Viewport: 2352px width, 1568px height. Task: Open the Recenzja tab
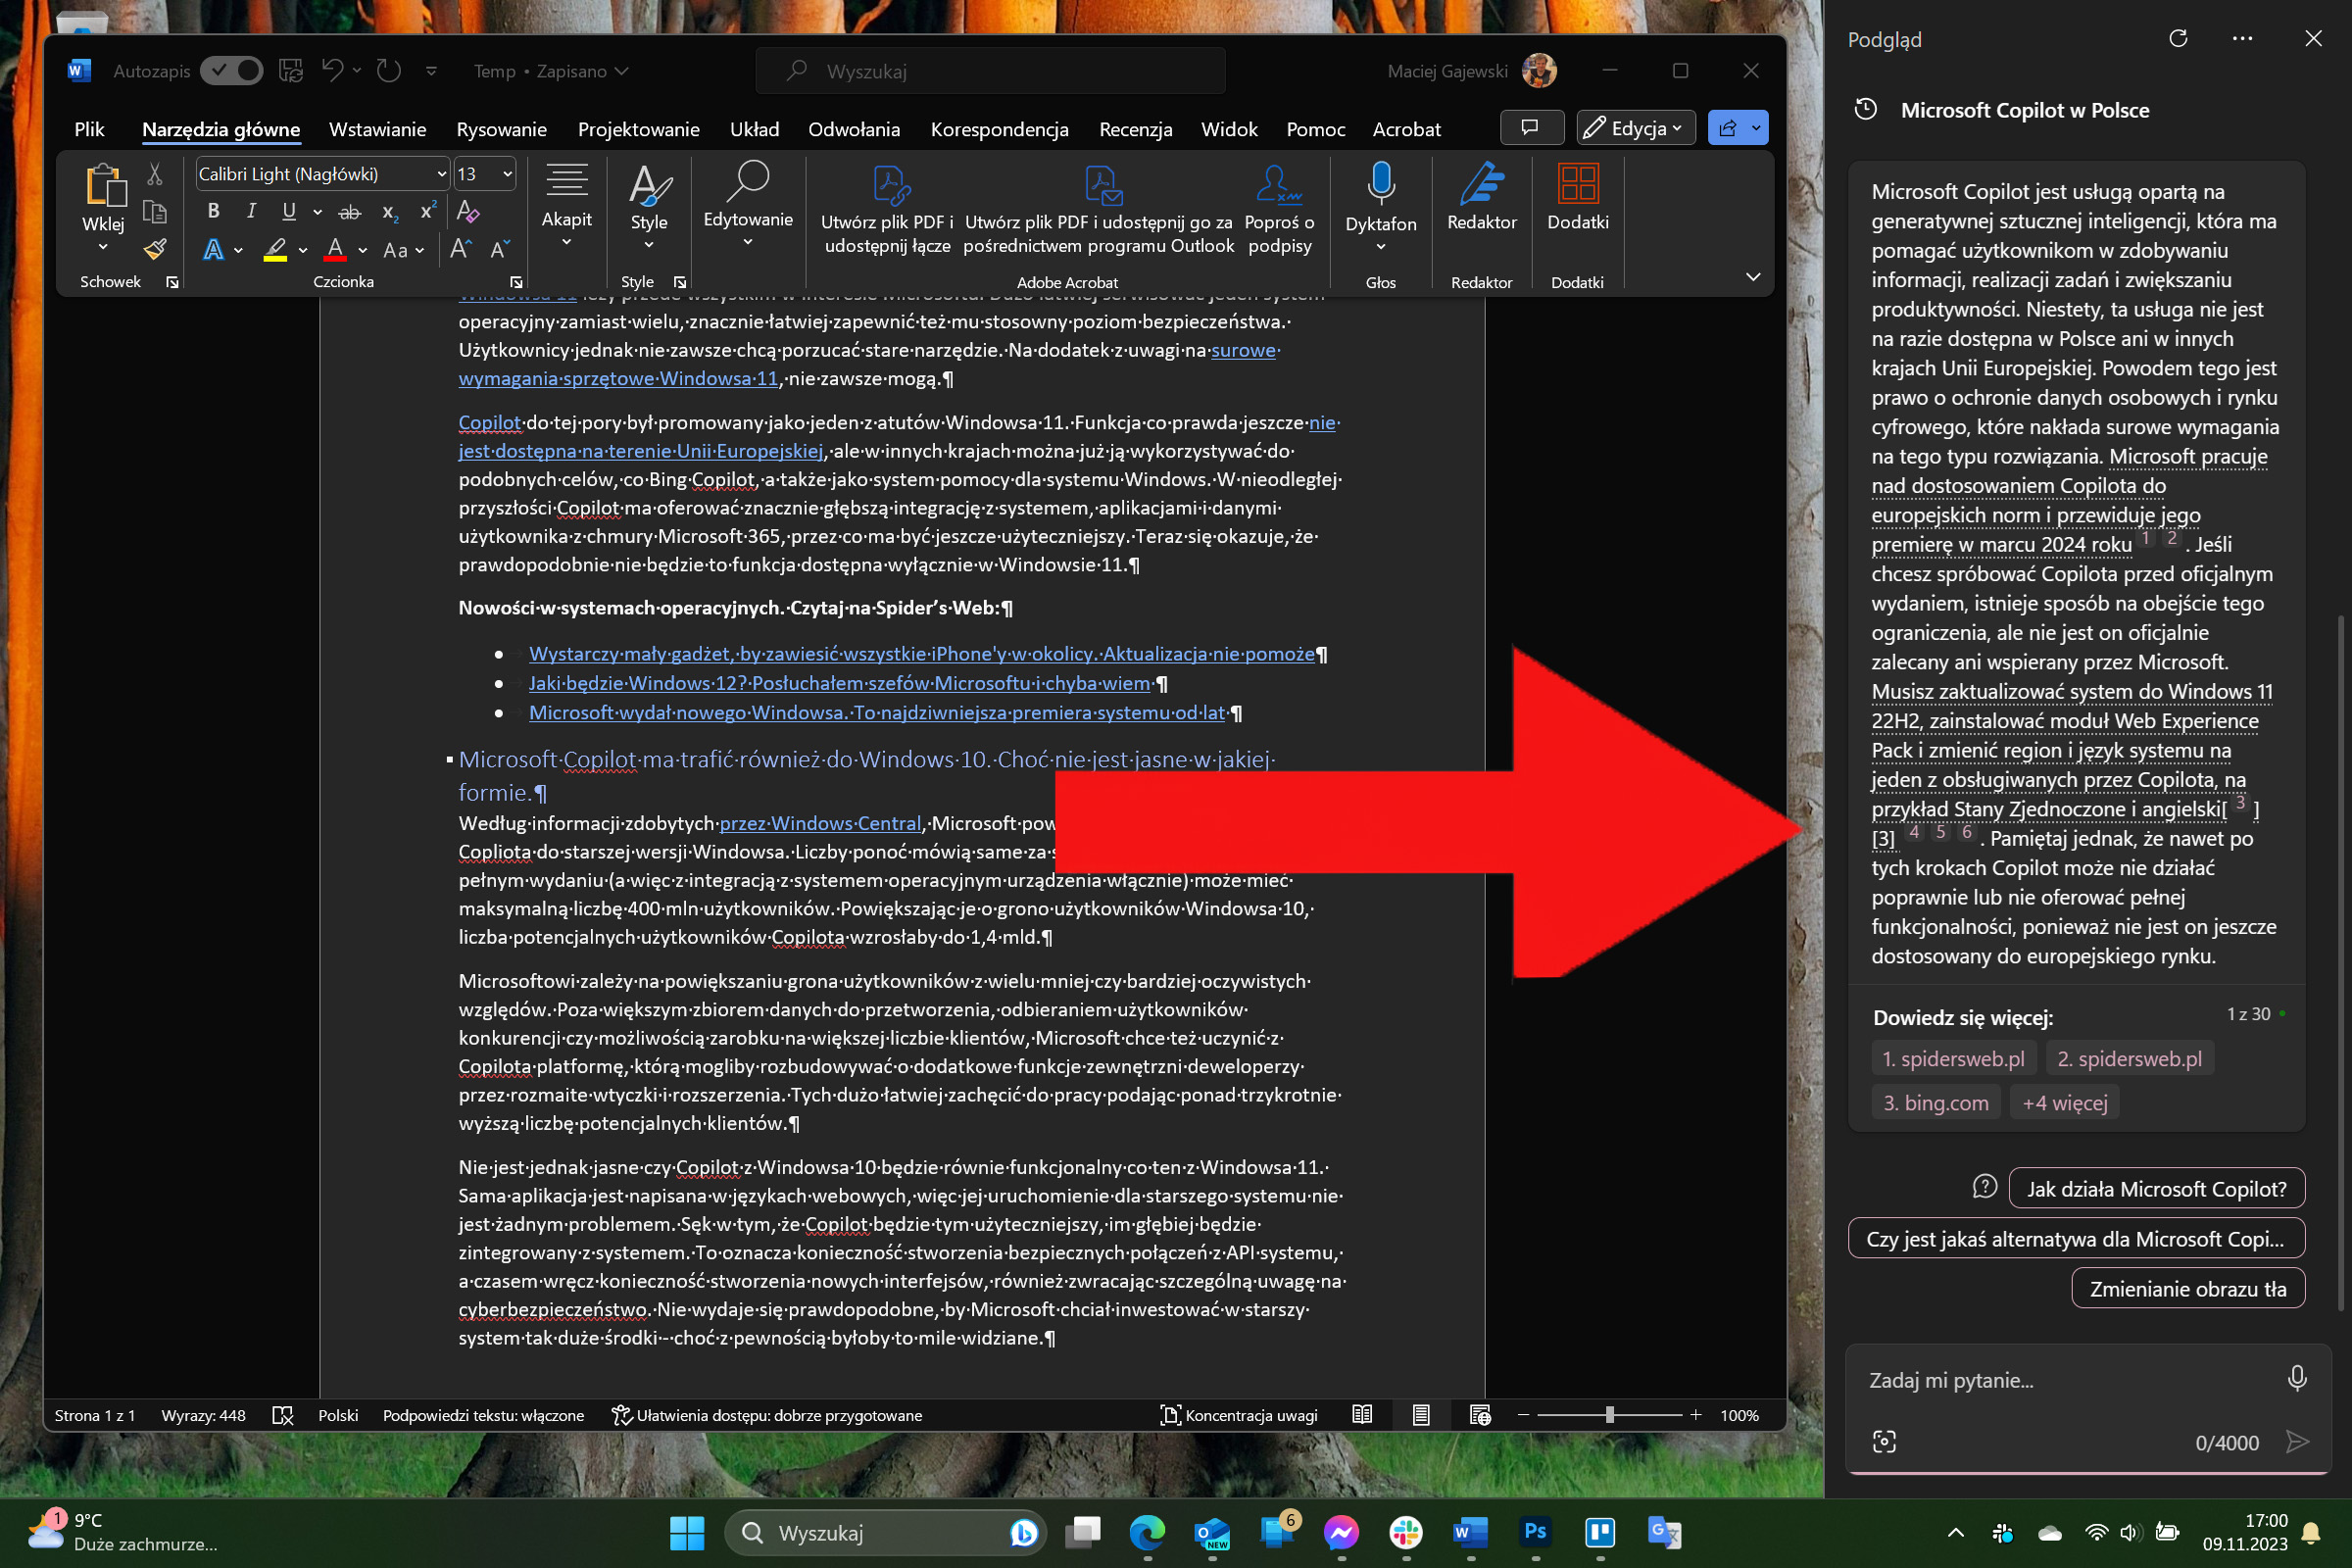tap(1135, 129)
